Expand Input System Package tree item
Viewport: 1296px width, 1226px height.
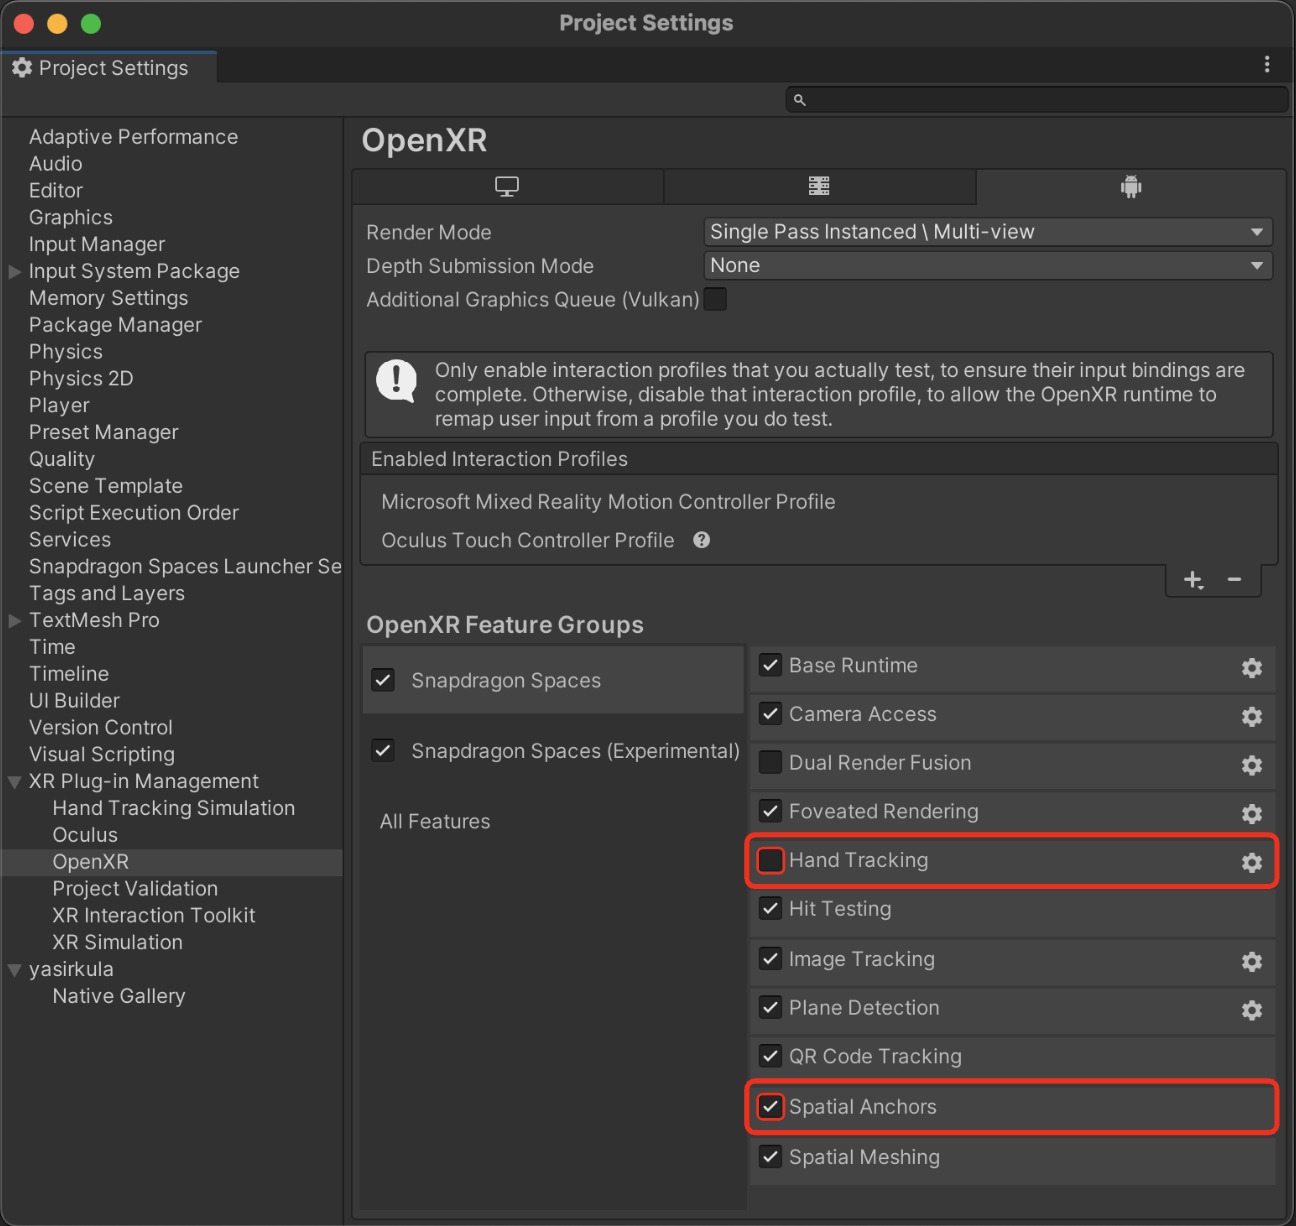[x=14, y=271]
